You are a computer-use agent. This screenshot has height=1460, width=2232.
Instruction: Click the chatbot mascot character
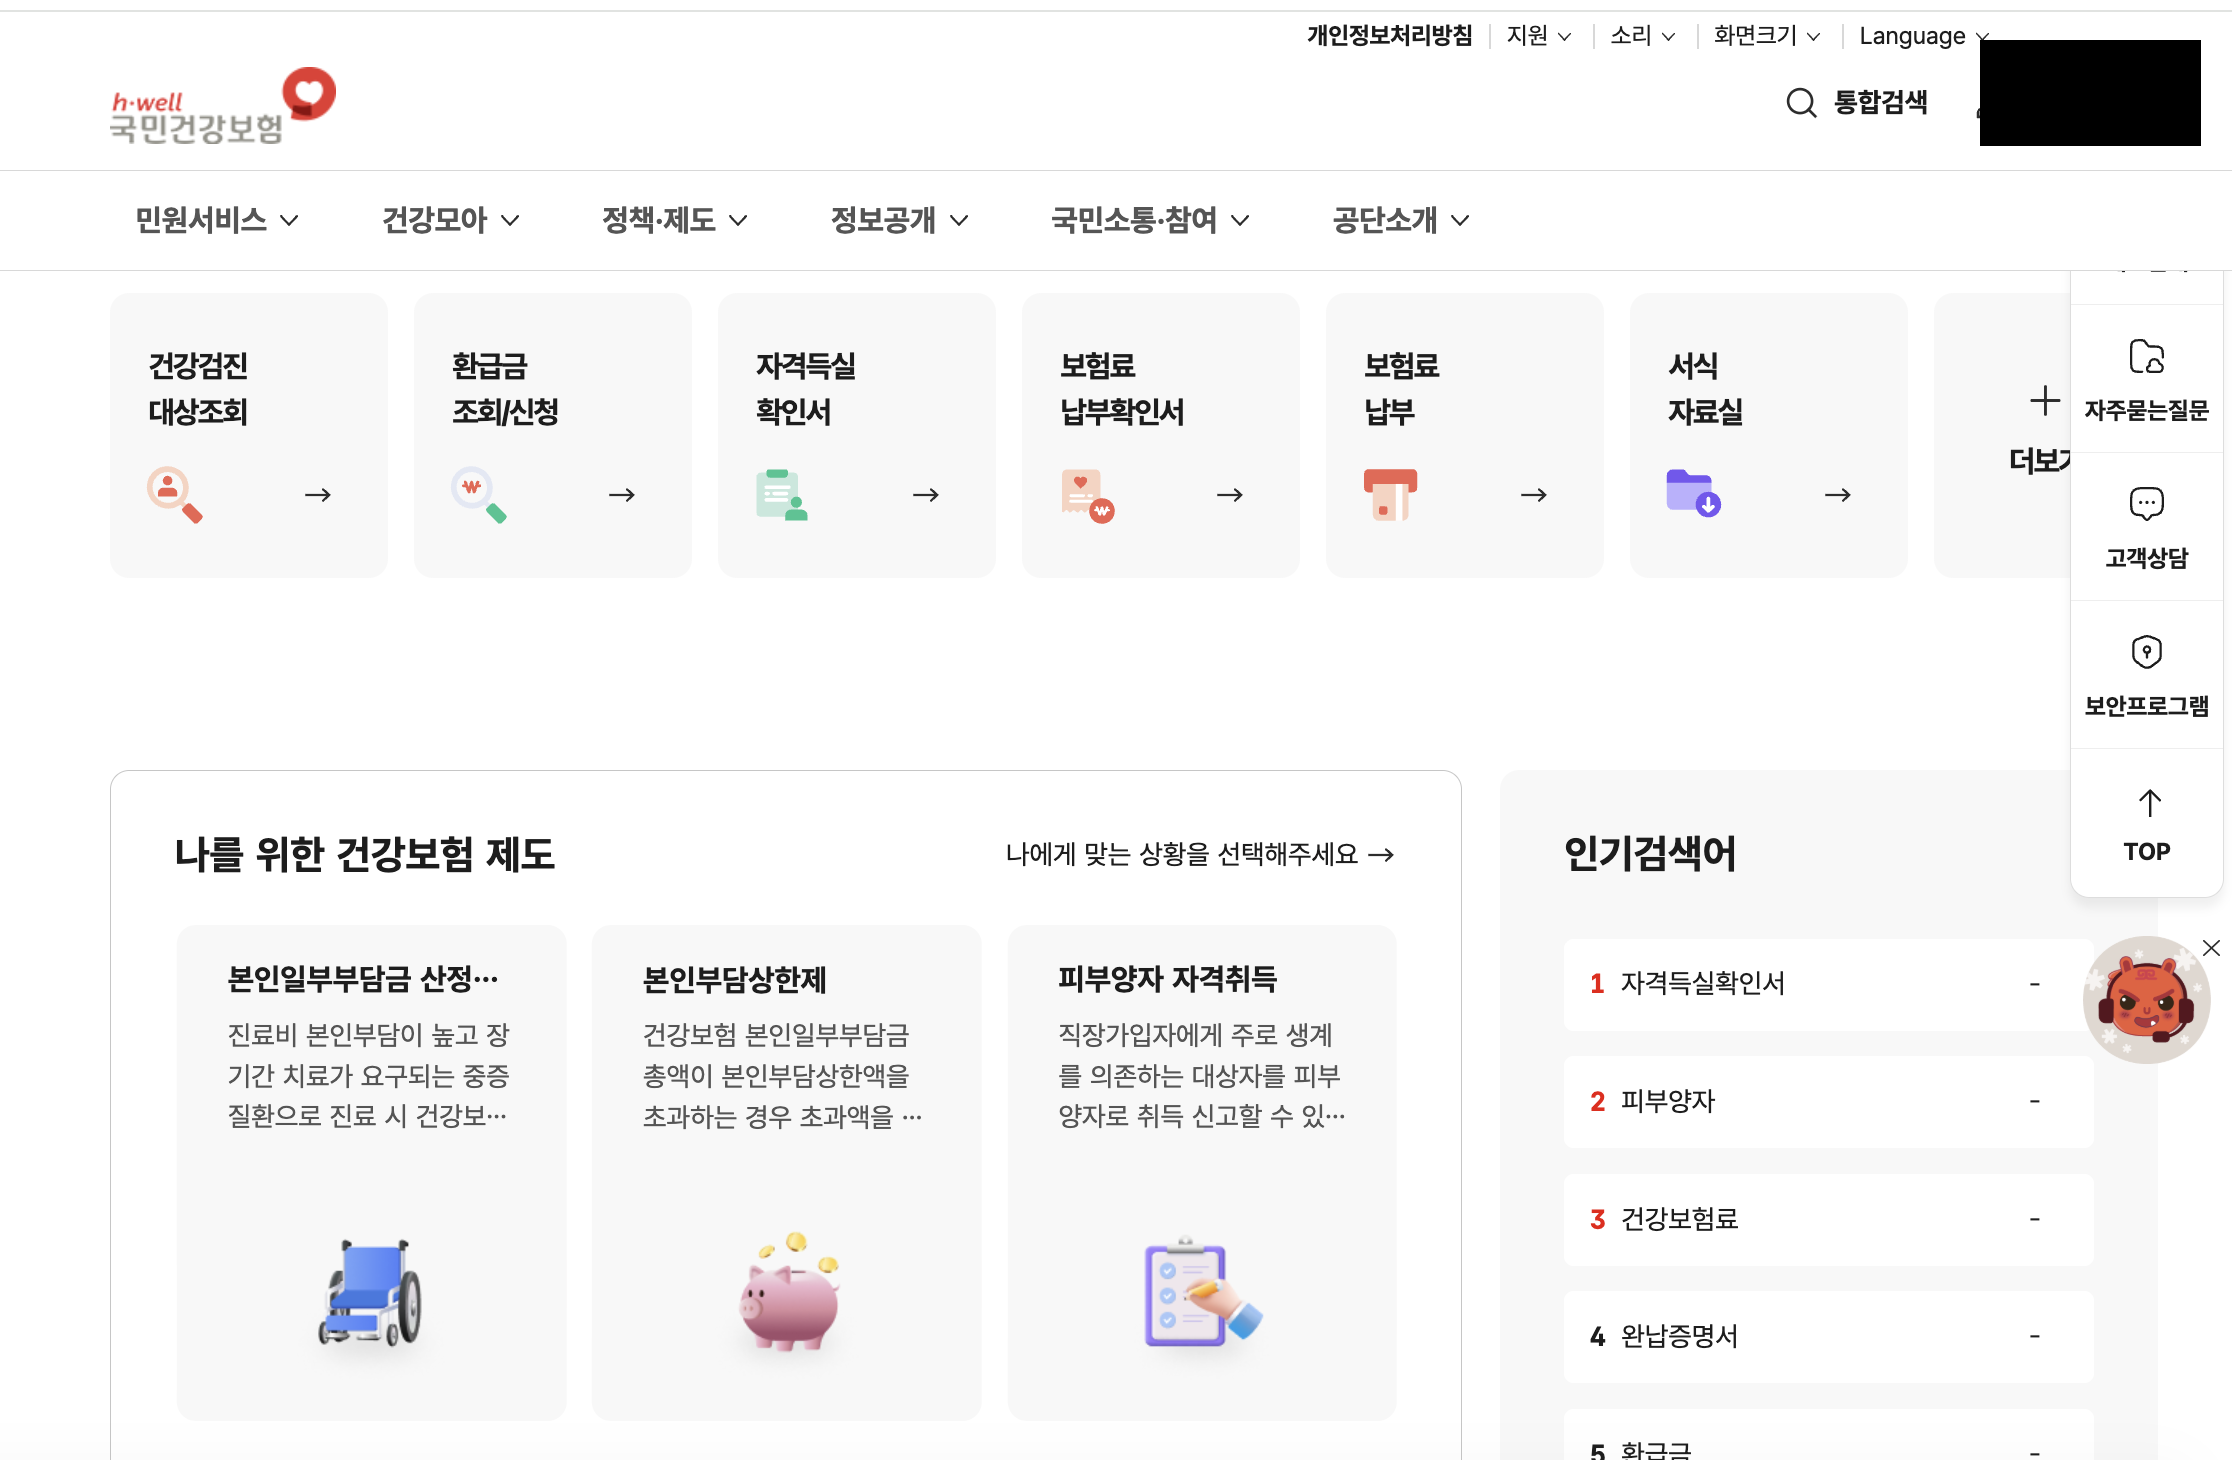point(2146,999)
